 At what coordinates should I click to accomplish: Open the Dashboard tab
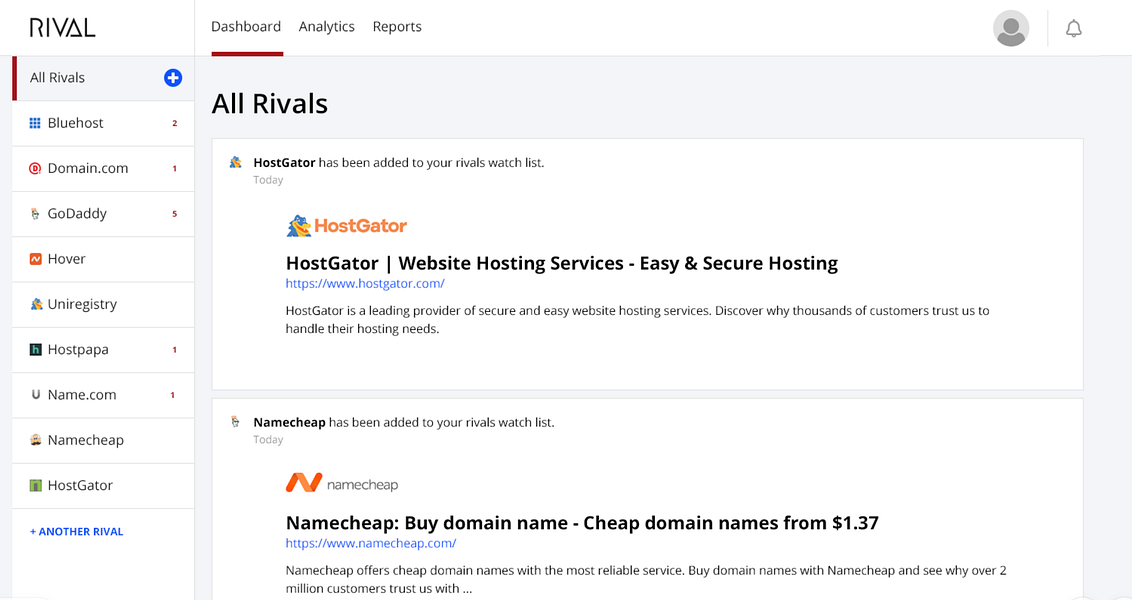(246, 27)
